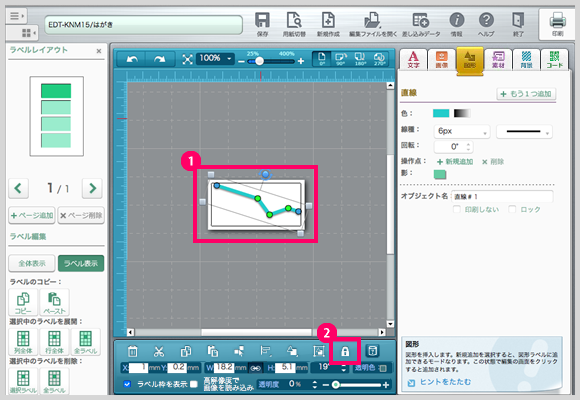
Task: Click the redo arrow icon
Action: 159,59
